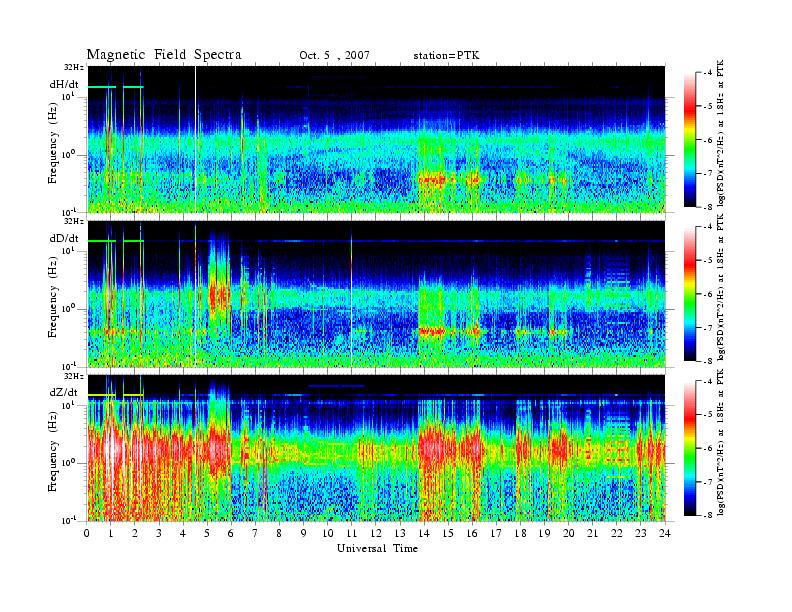Click the 32Hz label of dD/dt panel
This screenshot has width=792, height=612.
(x=74, y=221)
